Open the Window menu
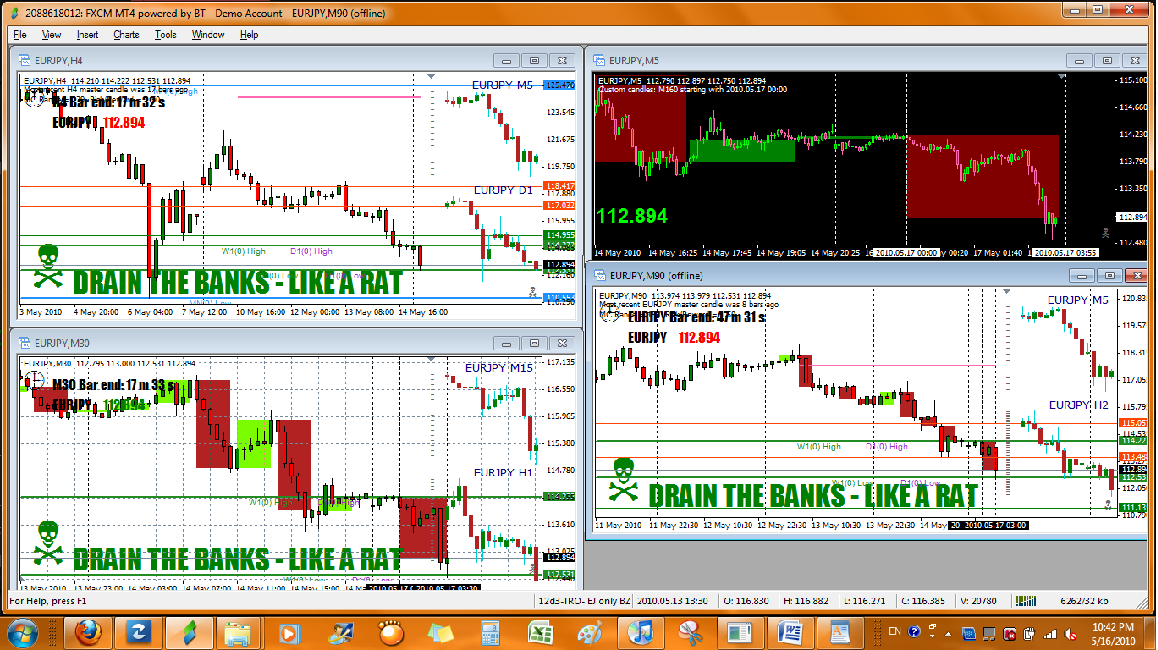1158x650 pixels. coord(208,35)
